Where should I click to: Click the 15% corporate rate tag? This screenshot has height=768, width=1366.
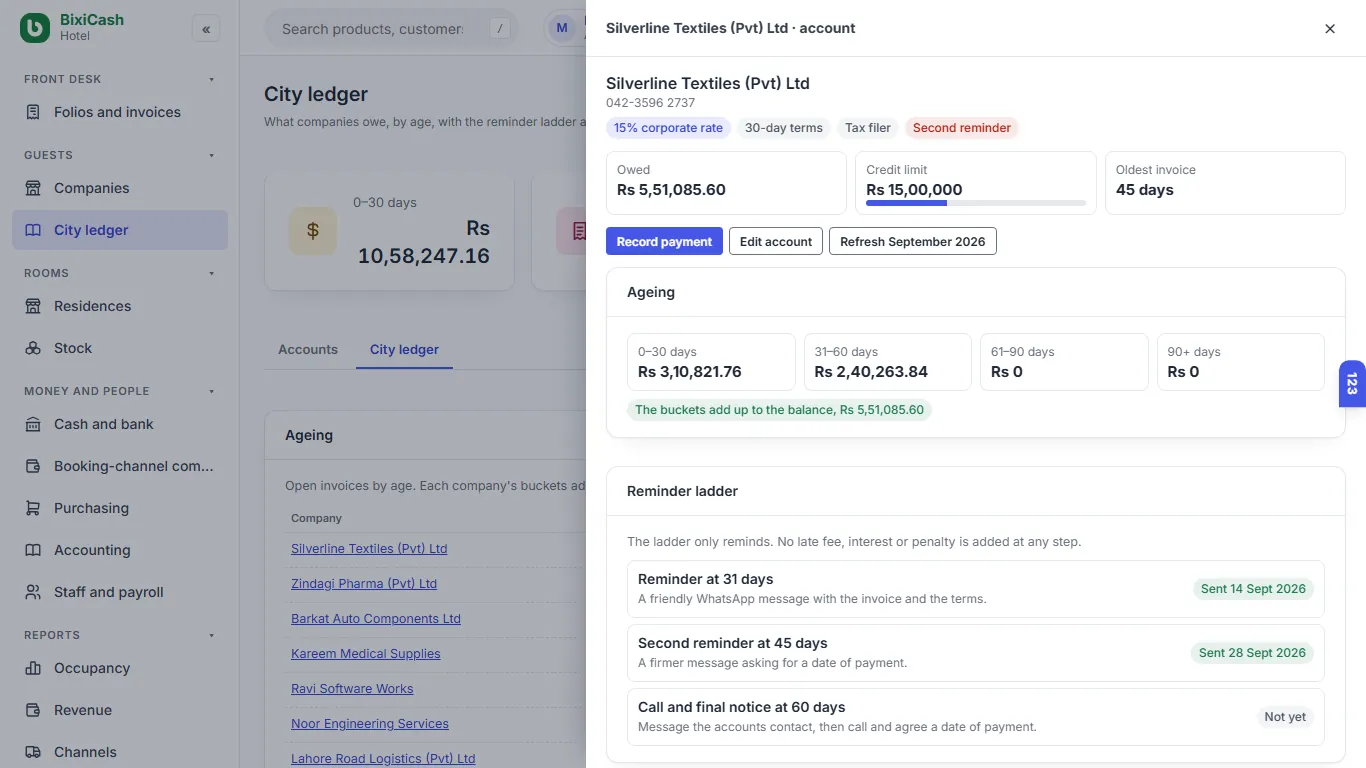[668, 128]
